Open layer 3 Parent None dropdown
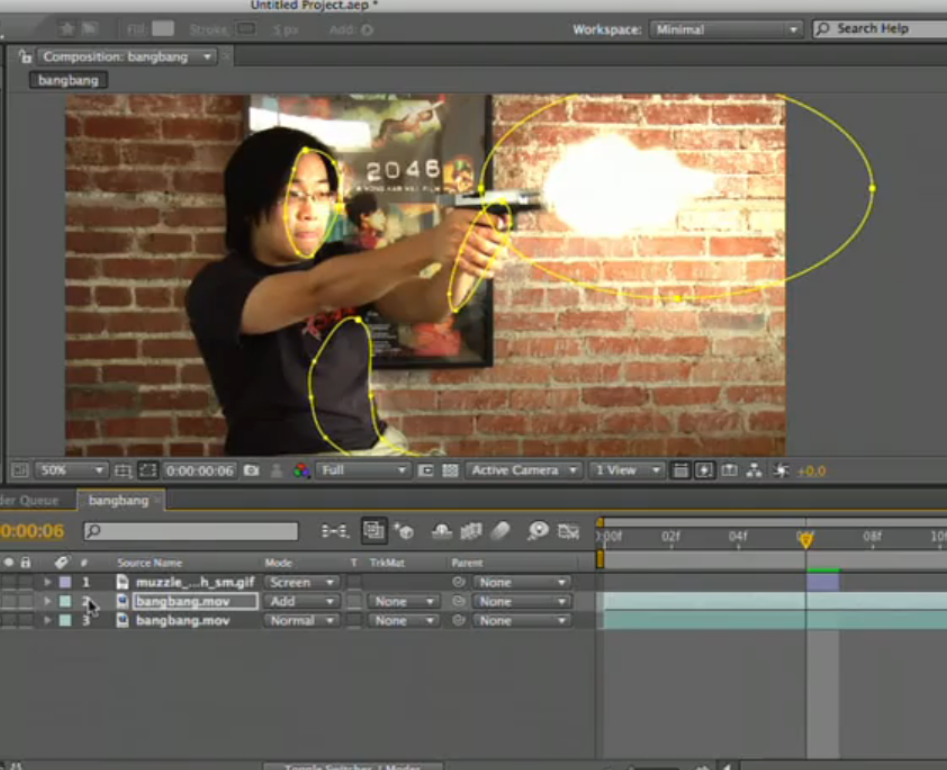Viewport: 947px width, 770px height. pyautogui.click(x=522, y=620)
